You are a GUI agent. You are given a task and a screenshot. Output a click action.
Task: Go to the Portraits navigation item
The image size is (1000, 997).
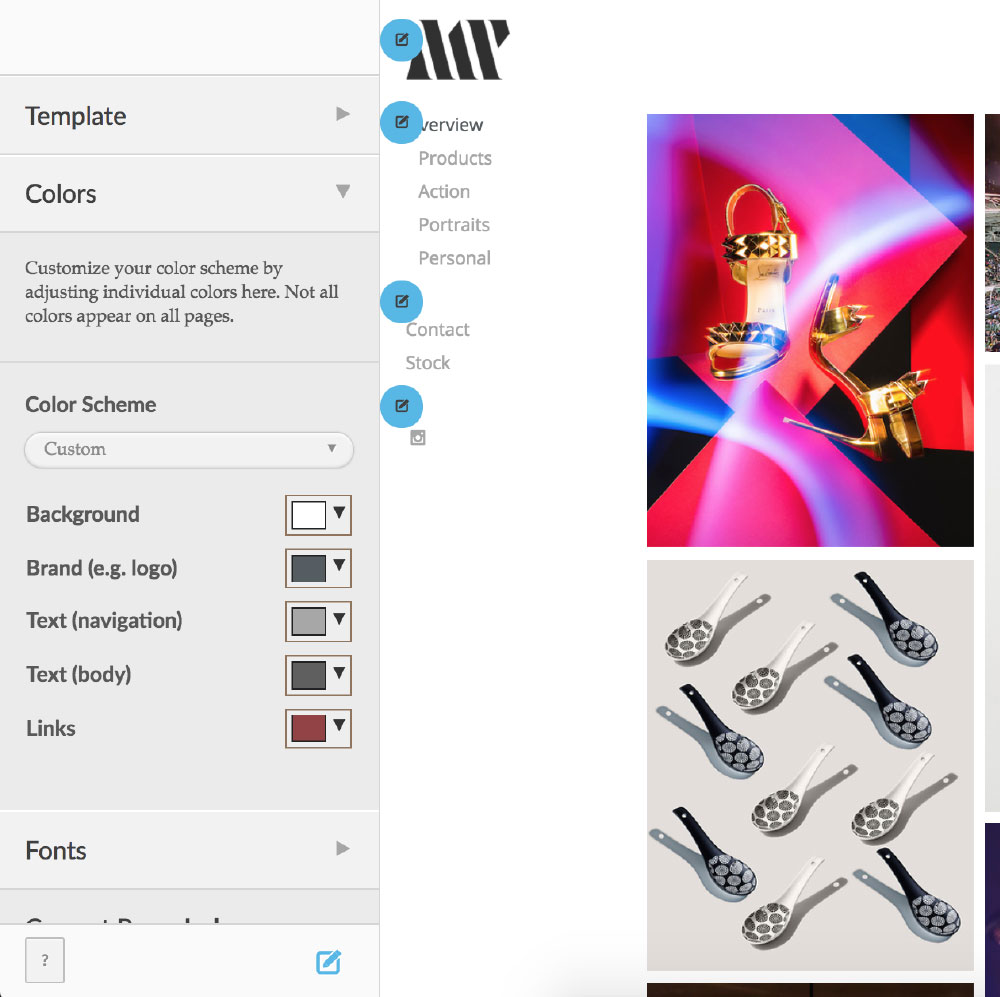pos(454,225)
